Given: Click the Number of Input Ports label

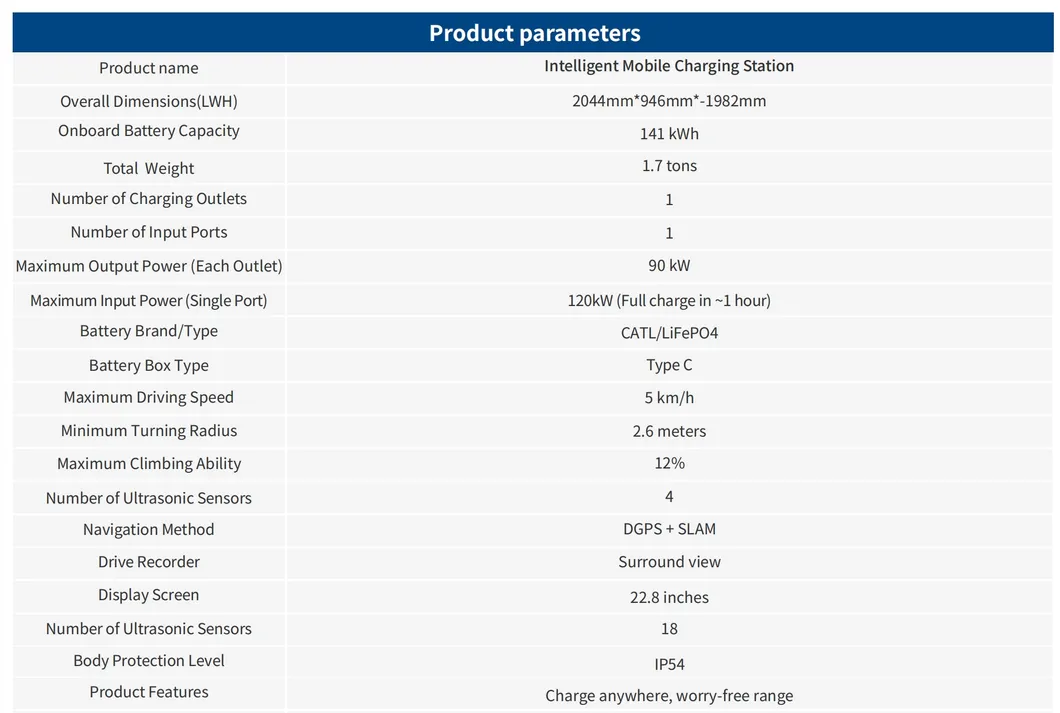Looking at the screenshot, I should [x=149, y=232].
